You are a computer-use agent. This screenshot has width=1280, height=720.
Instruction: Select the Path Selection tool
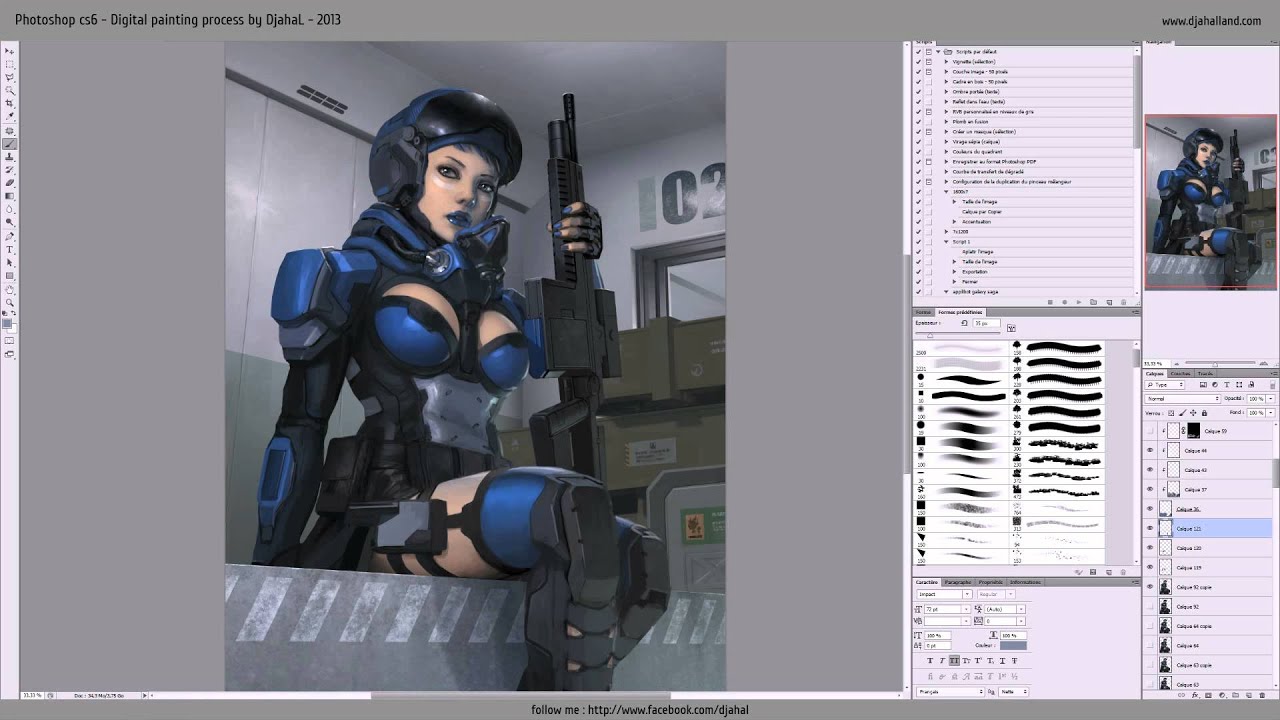(9, 263)
